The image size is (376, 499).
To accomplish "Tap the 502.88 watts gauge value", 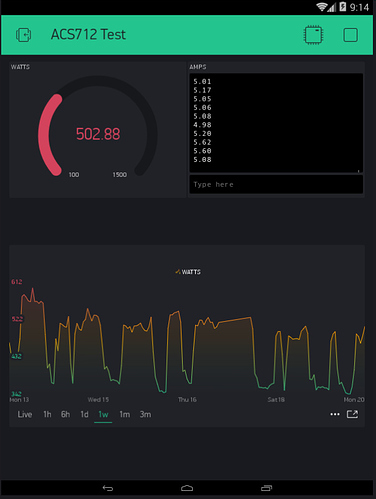I will [98, 134].
